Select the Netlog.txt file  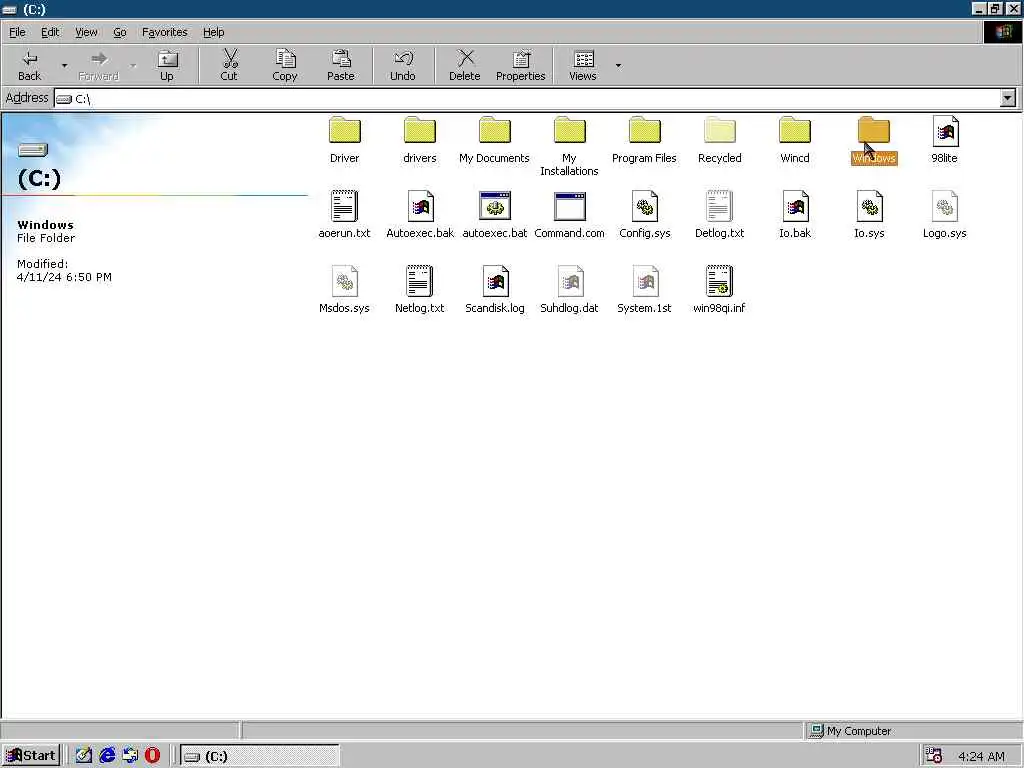(419, 290)
